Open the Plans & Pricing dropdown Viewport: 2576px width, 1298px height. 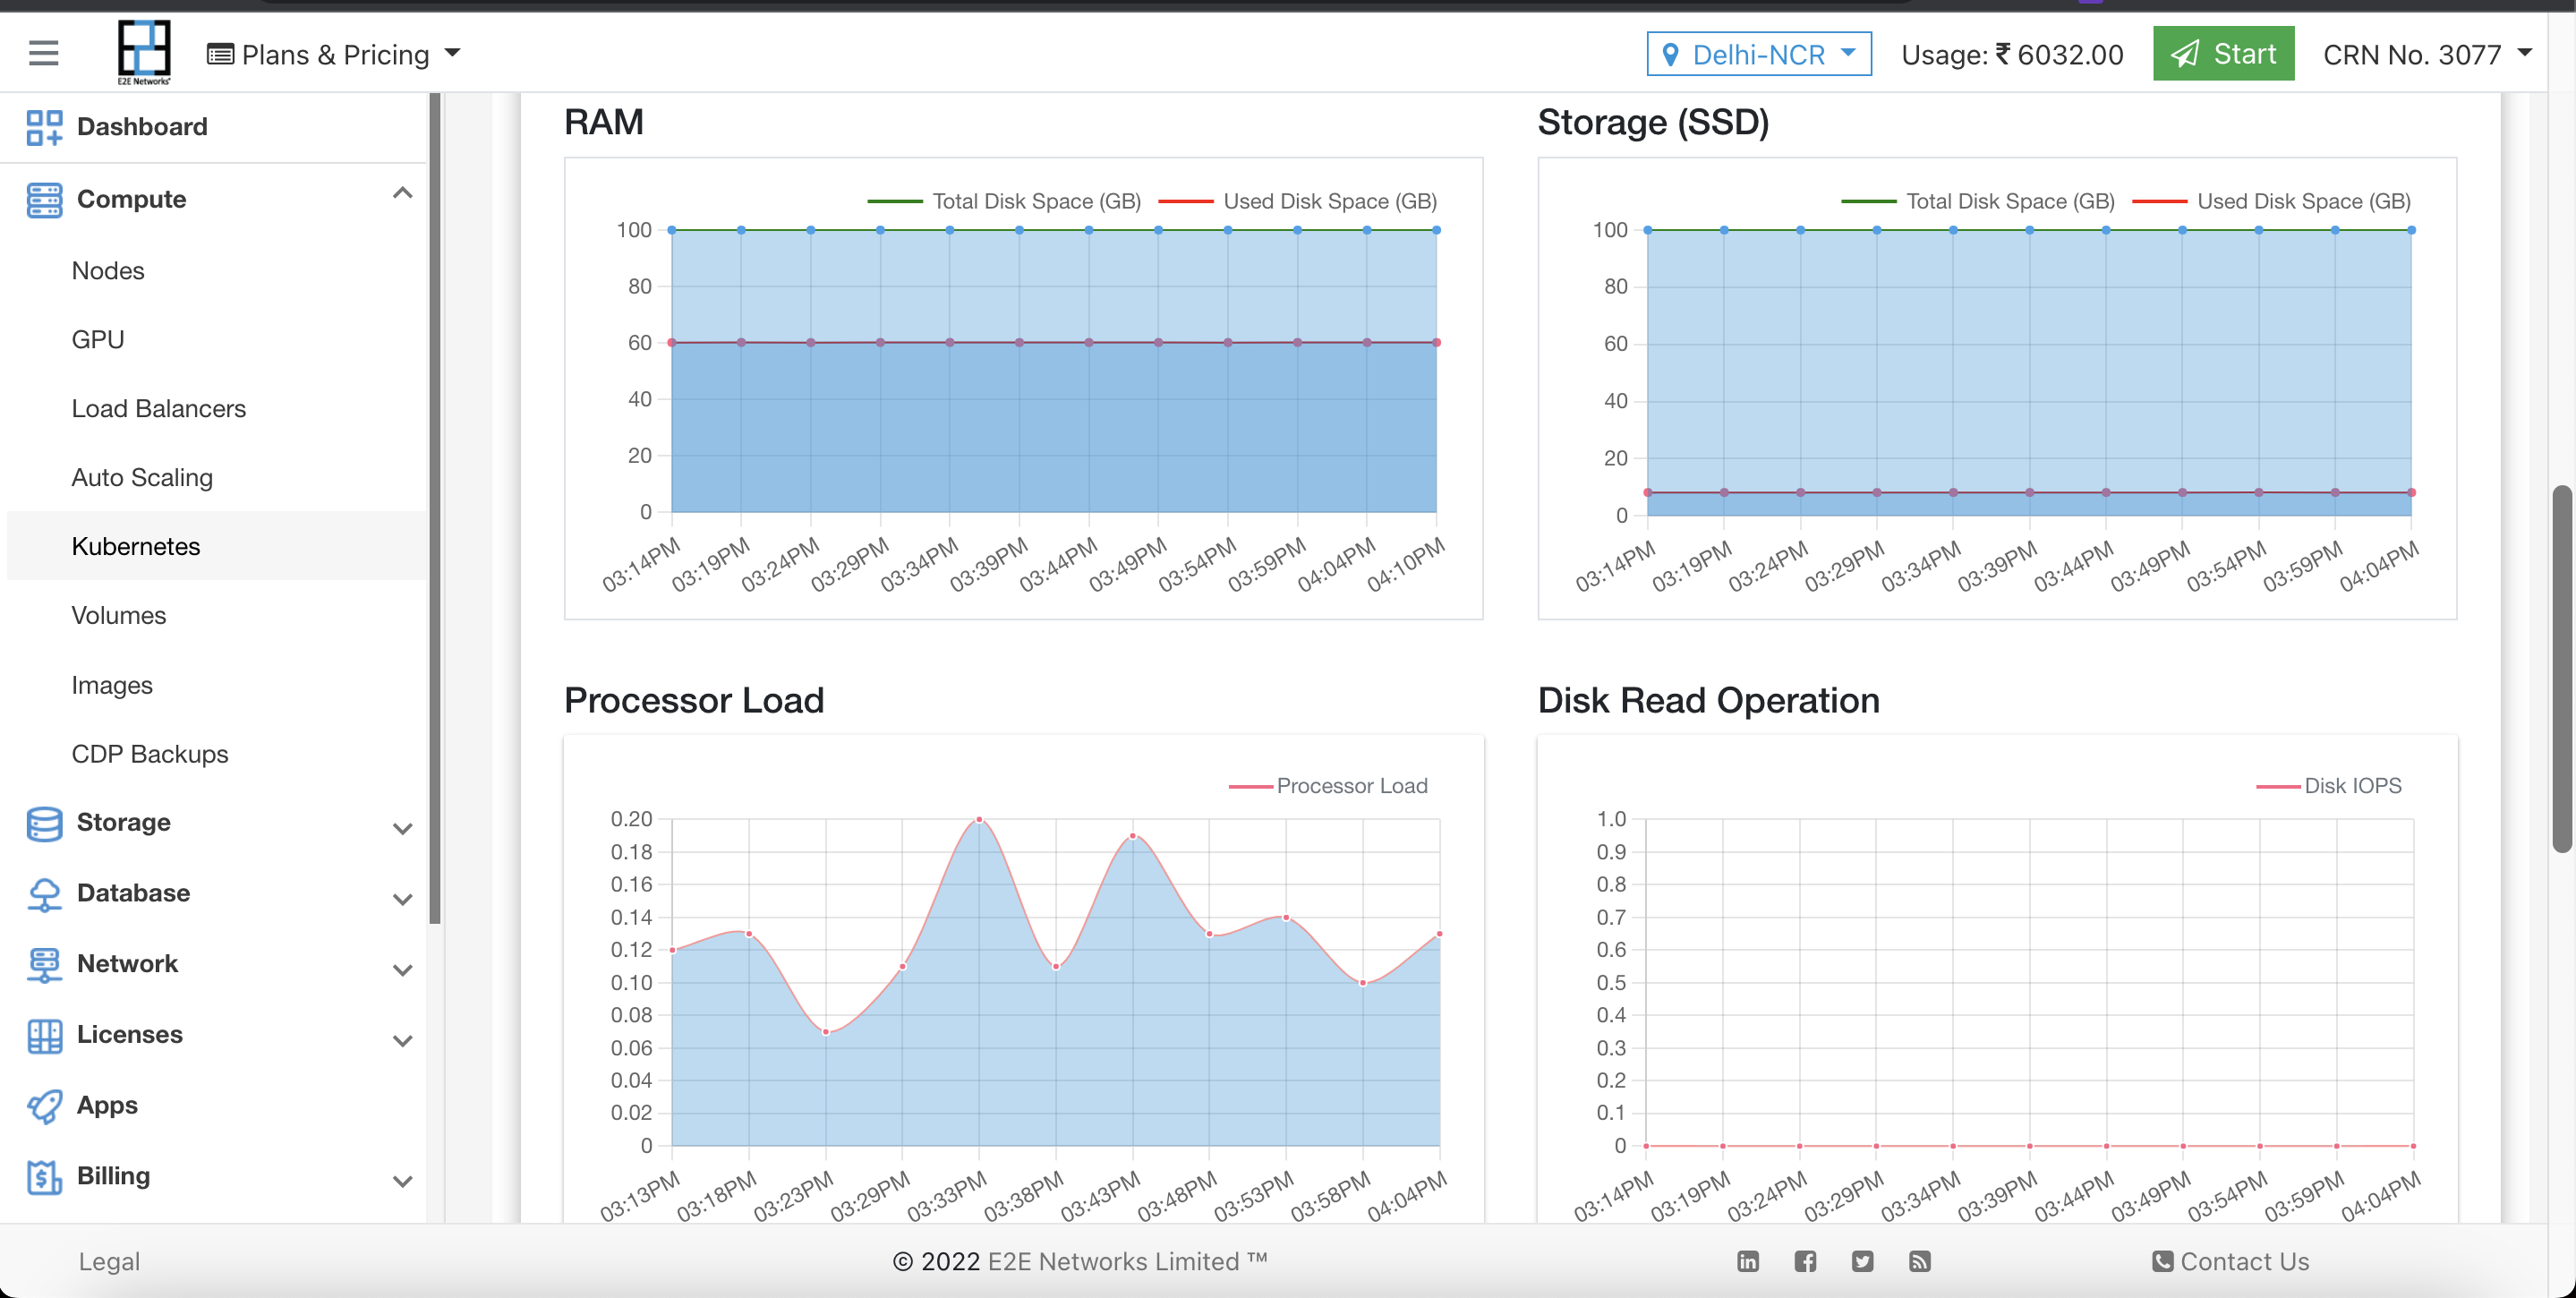coord(333,54)
